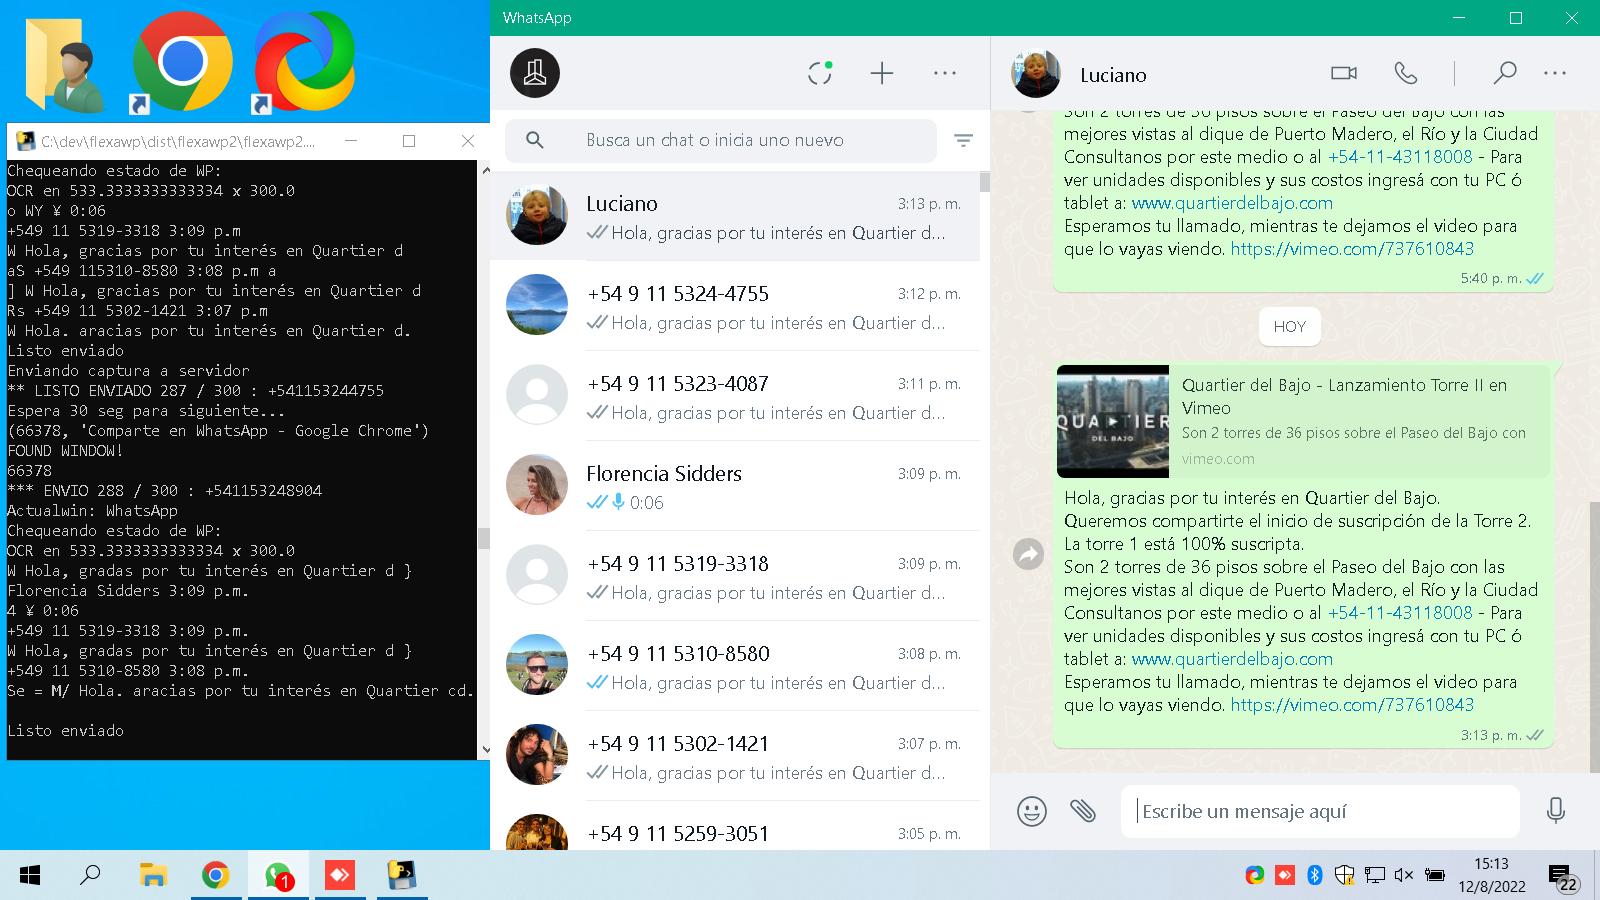Open the Florencia Sidders chat

click(735, 487)
